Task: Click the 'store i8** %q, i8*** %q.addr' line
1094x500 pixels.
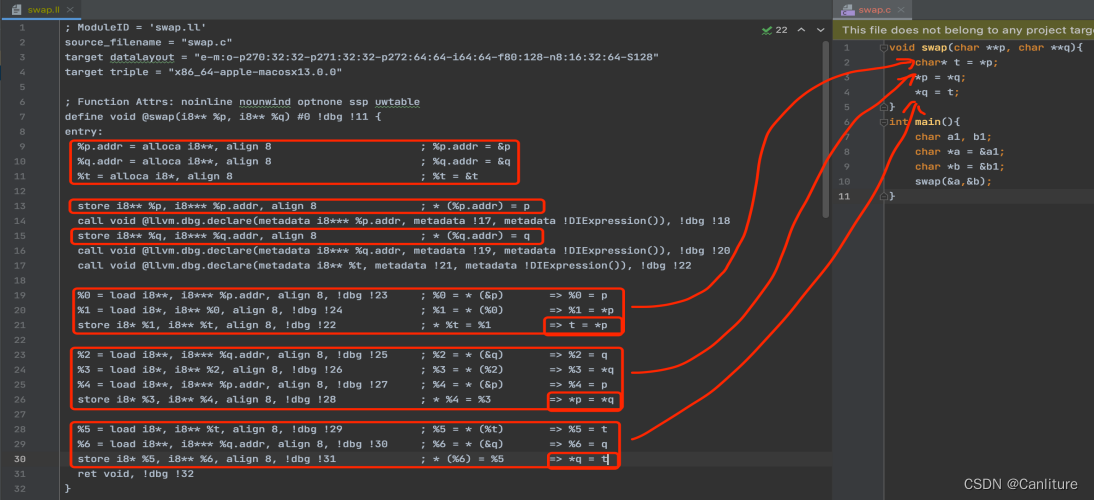Action: pos(197,236)
